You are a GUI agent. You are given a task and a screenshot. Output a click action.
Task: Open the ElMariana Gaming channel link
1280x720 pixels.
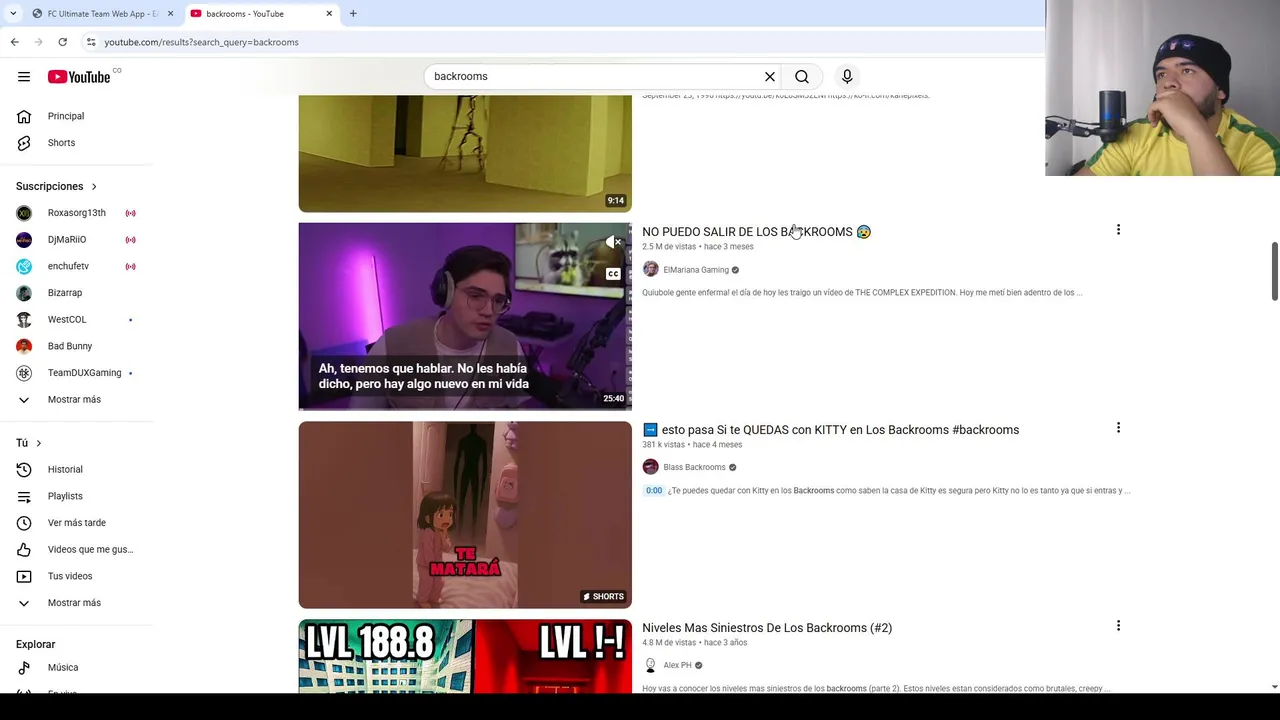[696, 270]
